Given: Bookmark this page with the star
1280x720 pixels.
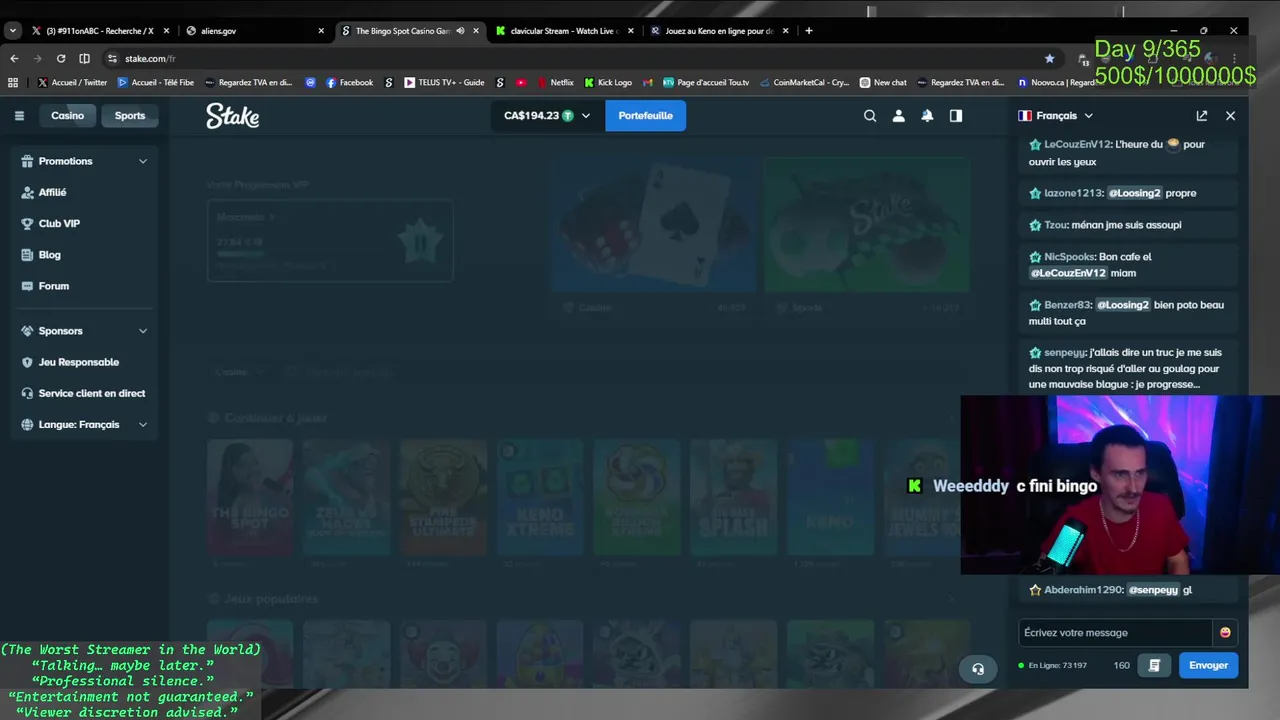Looking at the screenshot, I should [x=1049, y=58].
